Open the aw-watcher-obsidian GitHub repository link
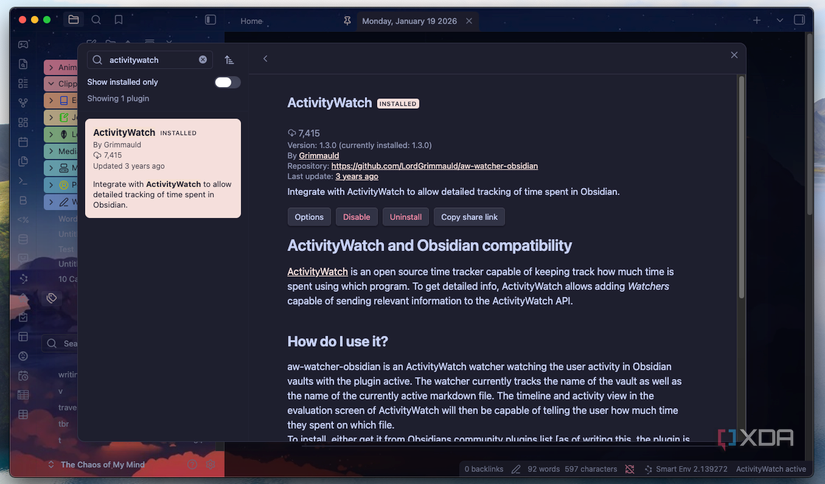This screenshot has height=484, width=825. 435,166
